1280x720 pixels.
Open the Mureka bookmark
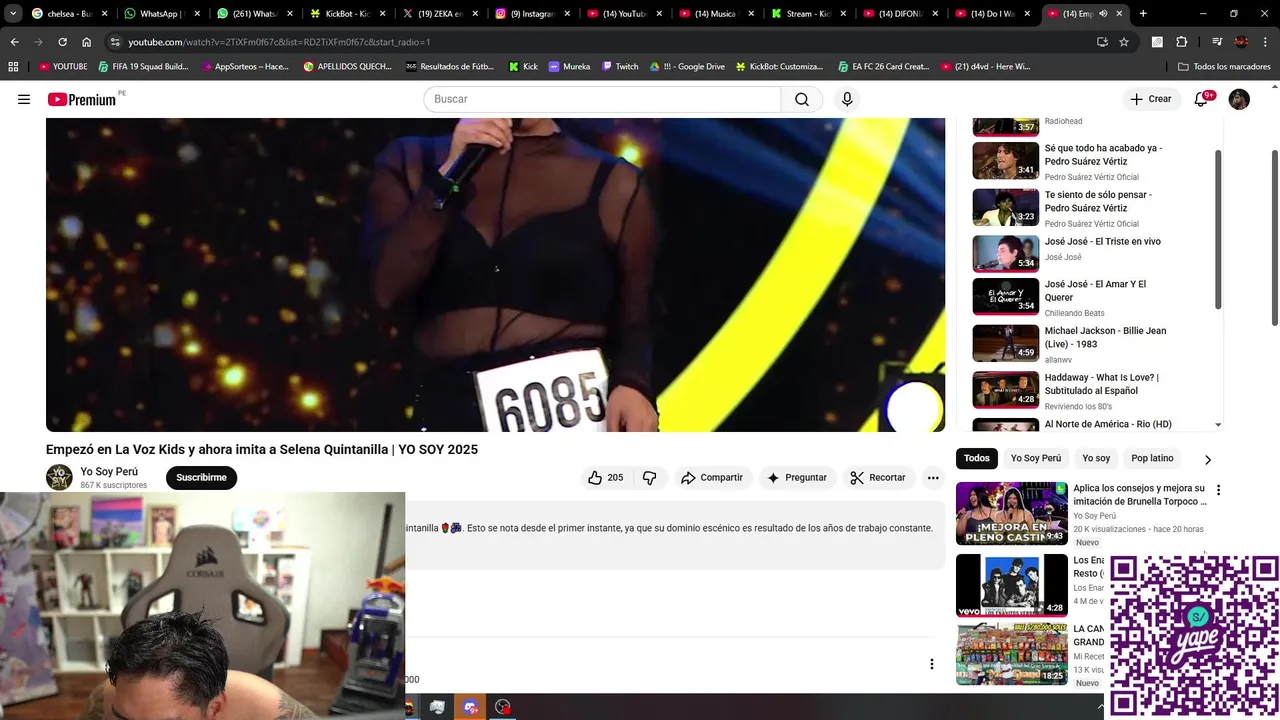coord(569,67)
